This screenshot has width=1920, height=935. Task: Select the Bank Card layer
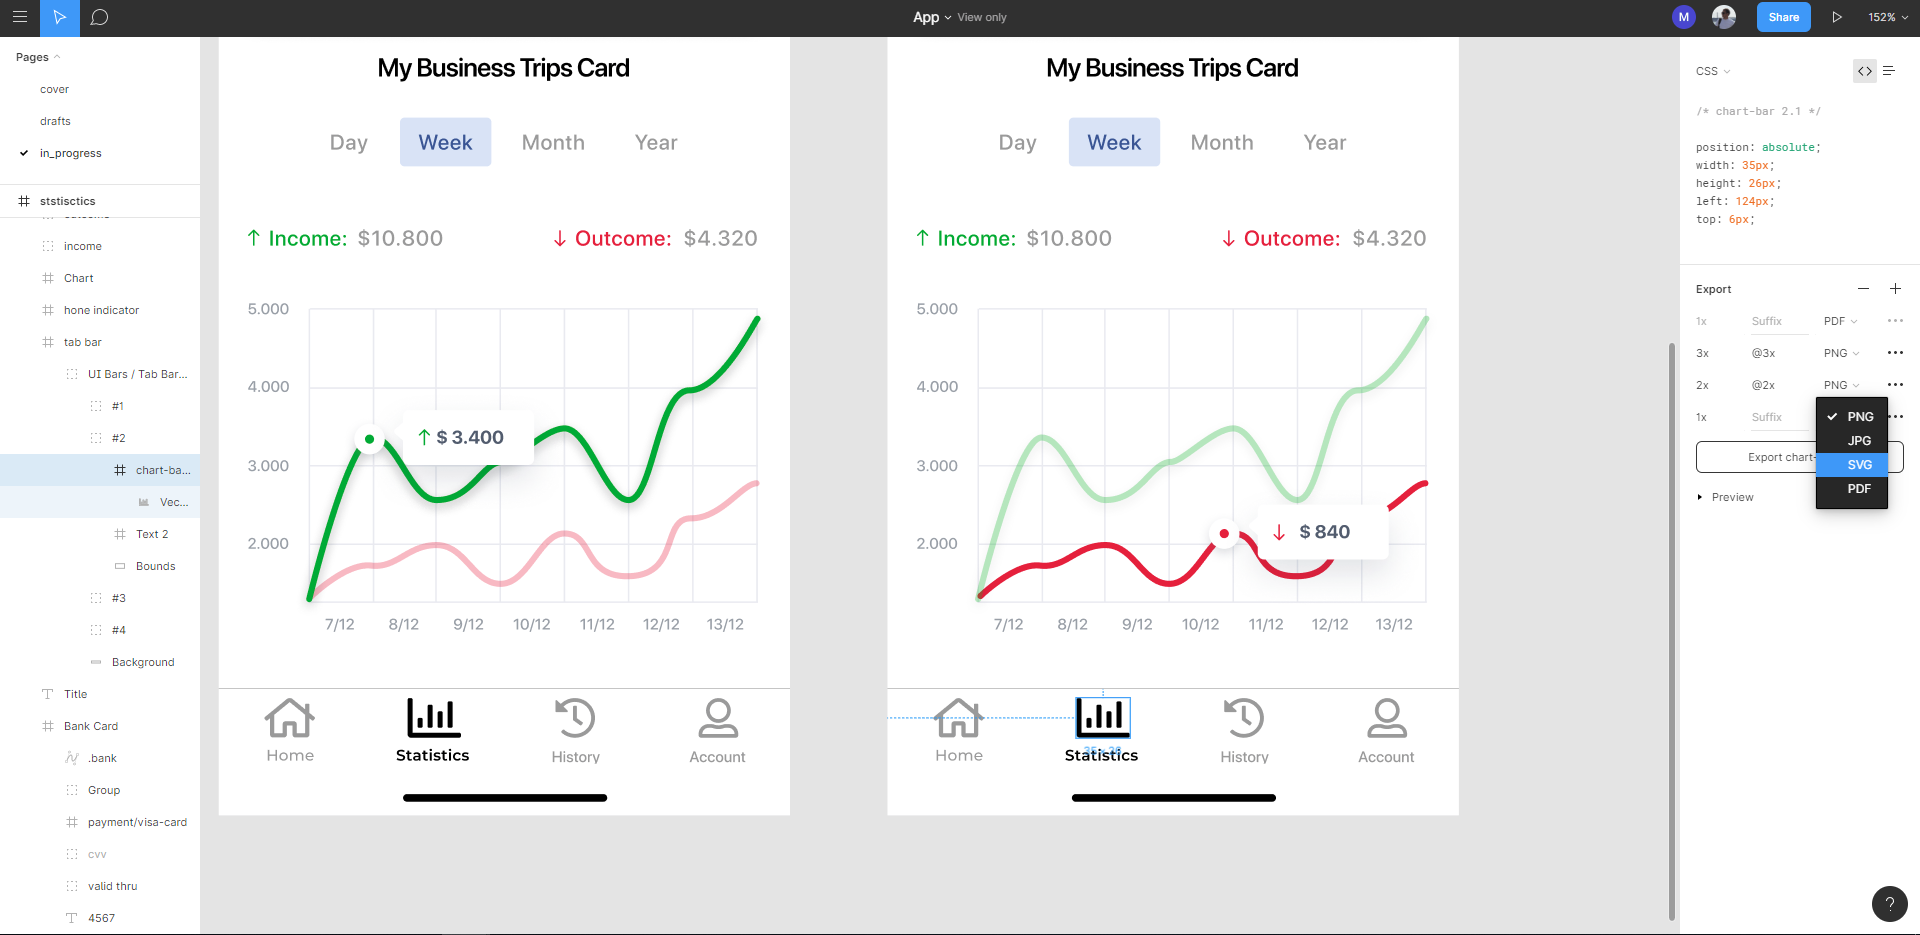tap(91, 726)
